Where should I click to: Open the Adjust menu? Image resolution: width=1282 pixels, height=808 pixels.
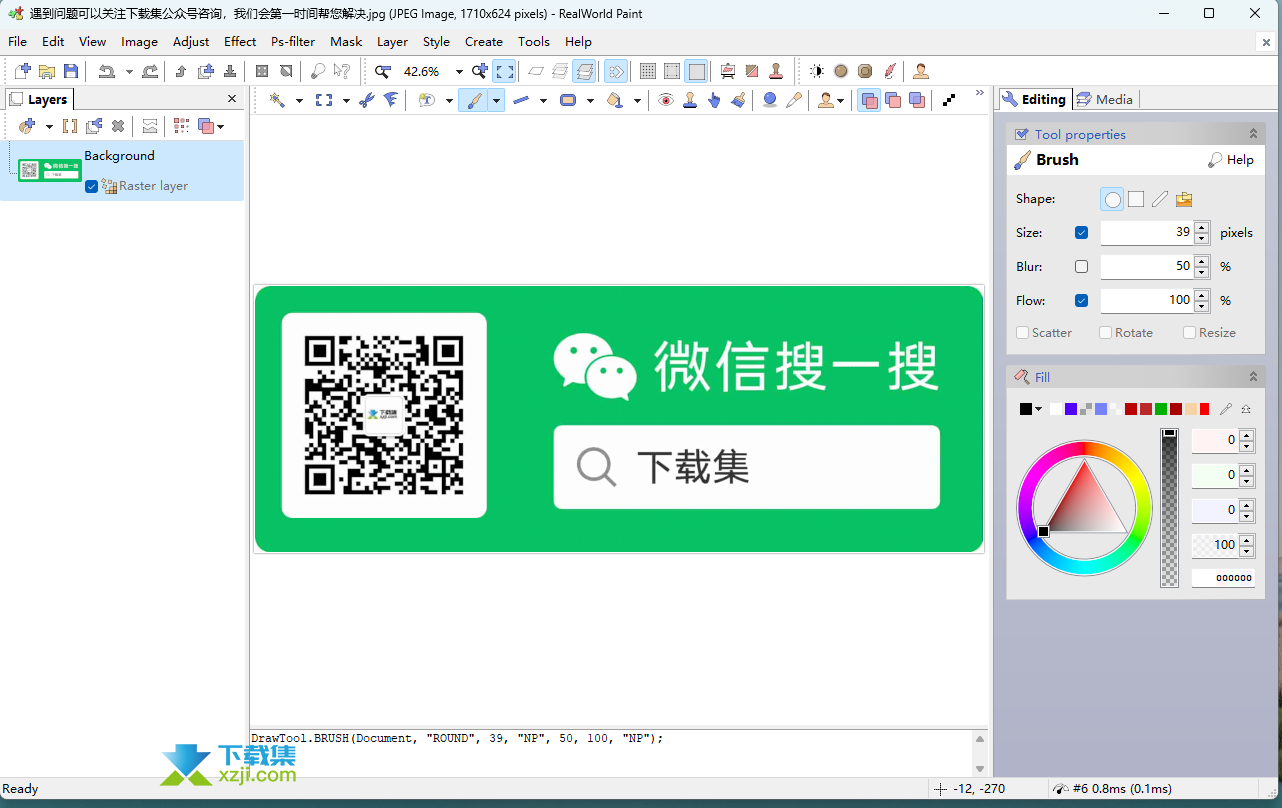tap(191, 42)
